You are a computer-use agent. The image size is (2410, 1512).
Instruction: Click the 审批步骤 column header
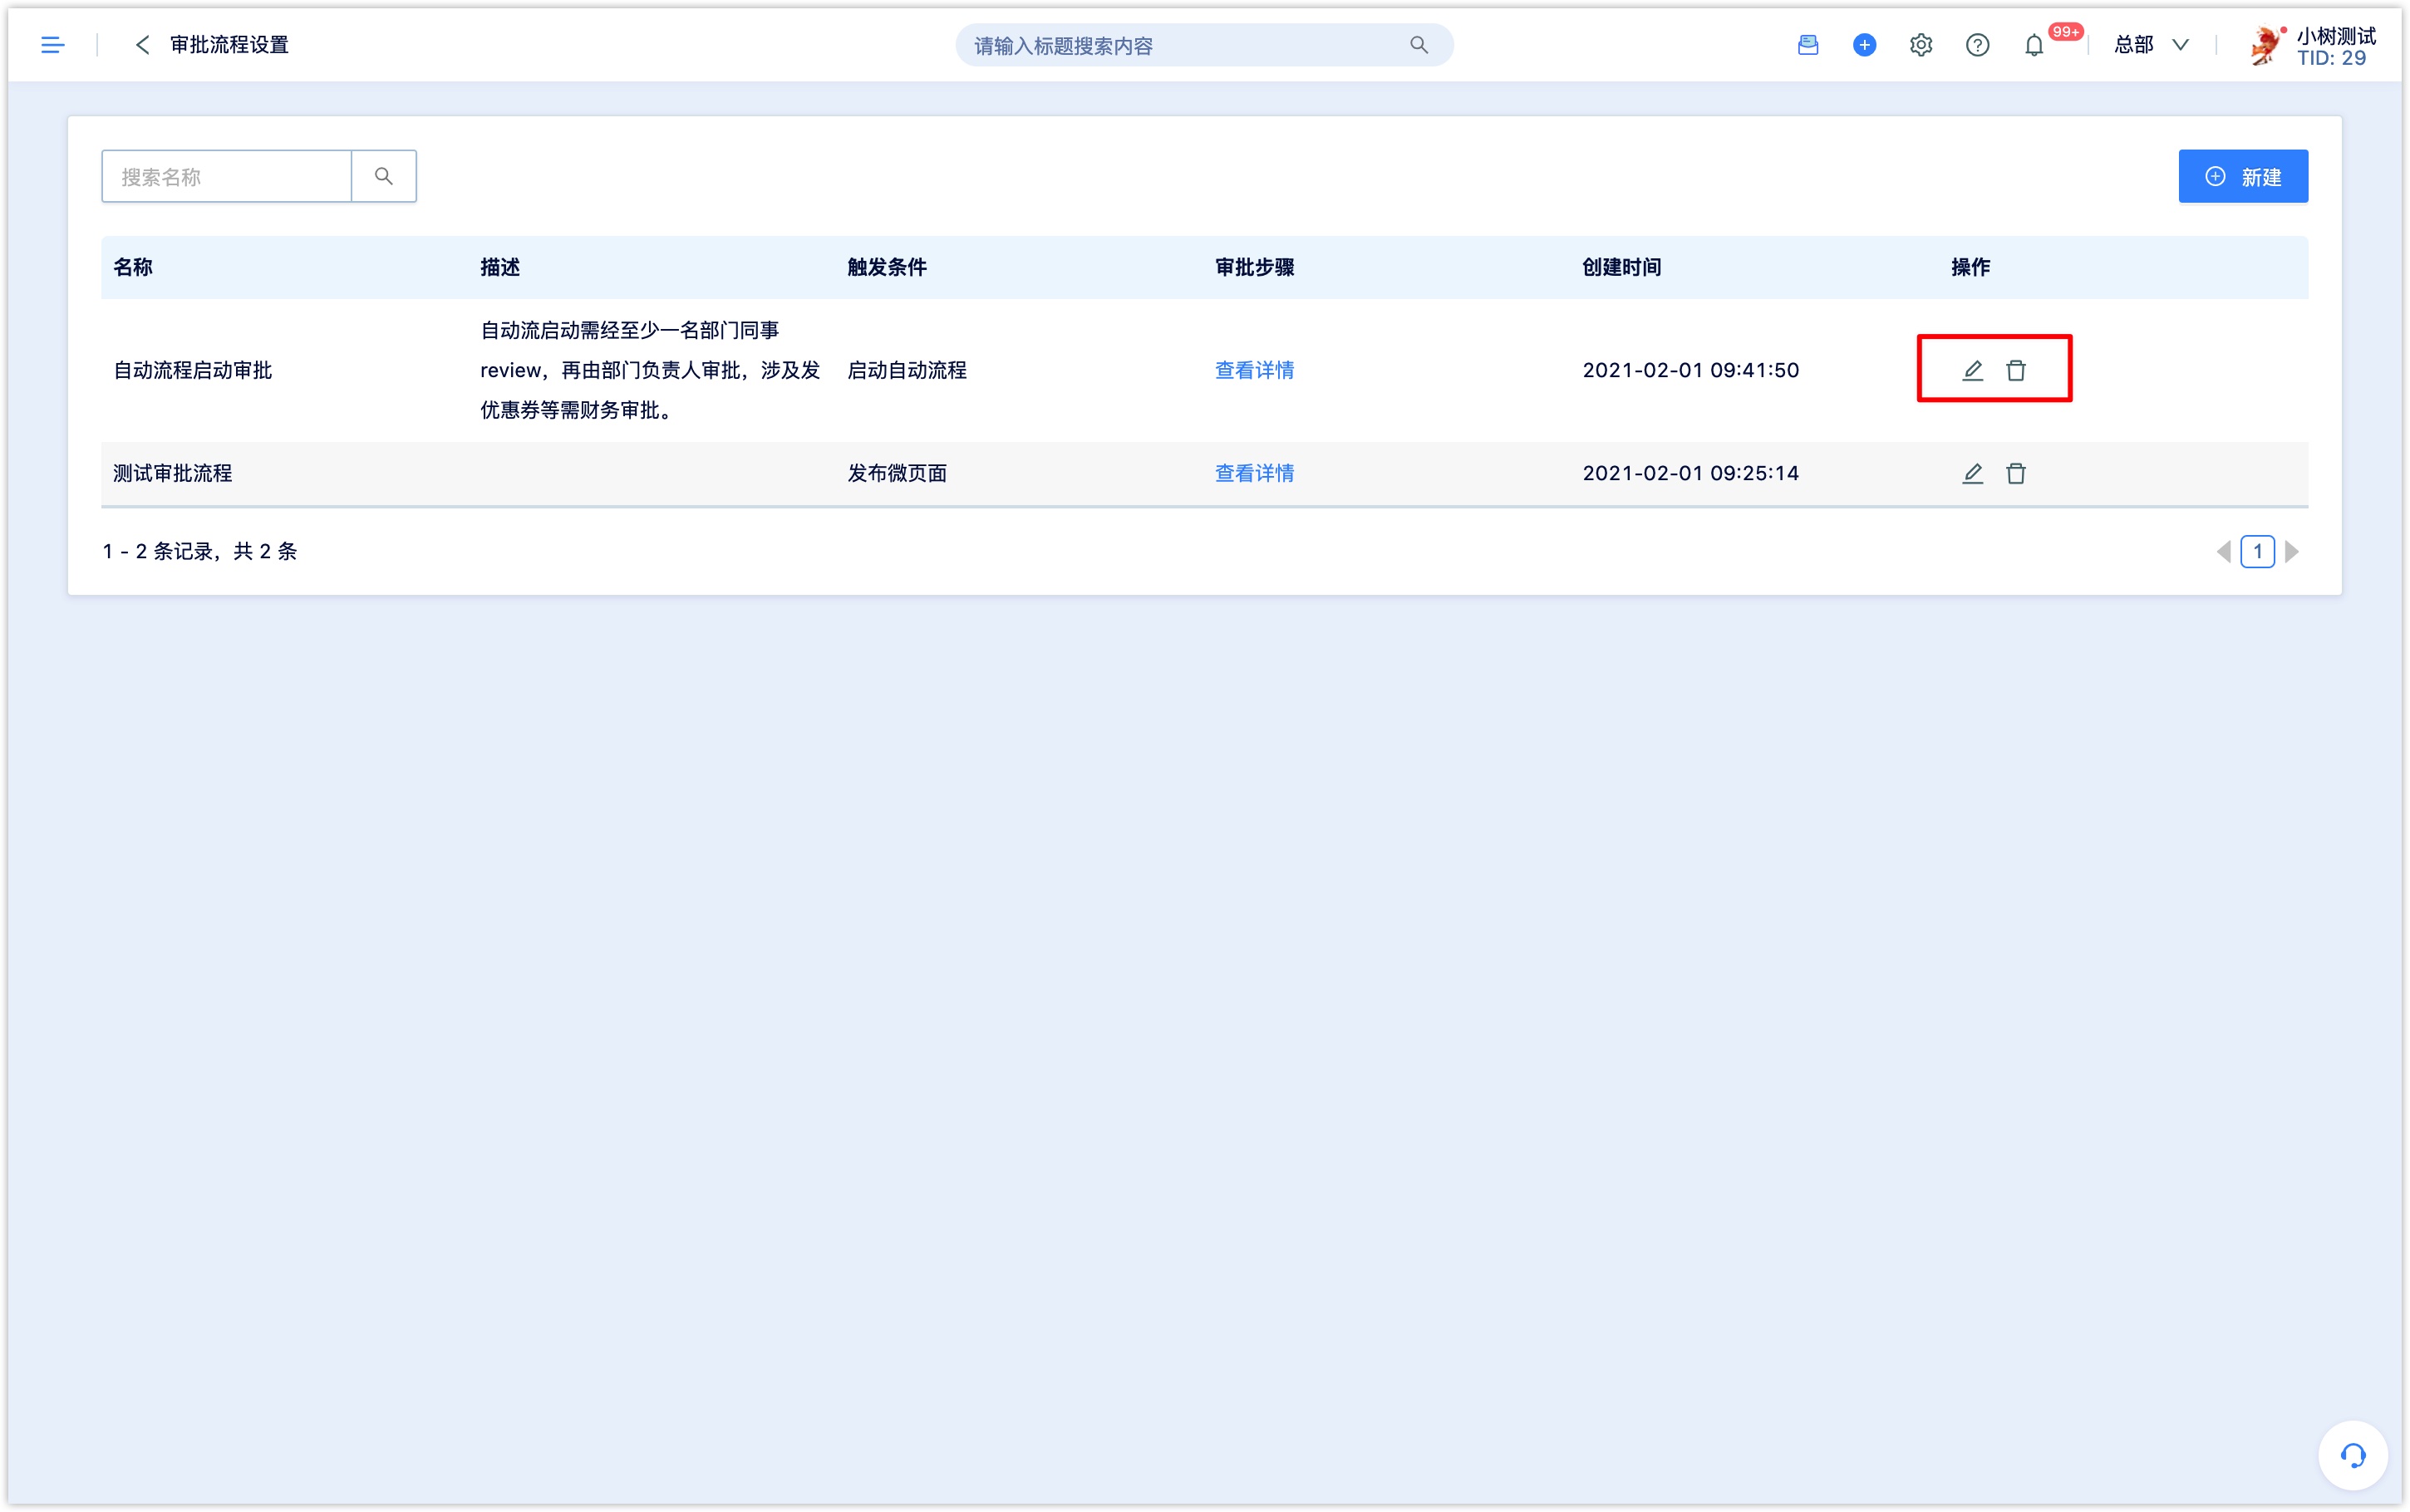pos(1254,267)
